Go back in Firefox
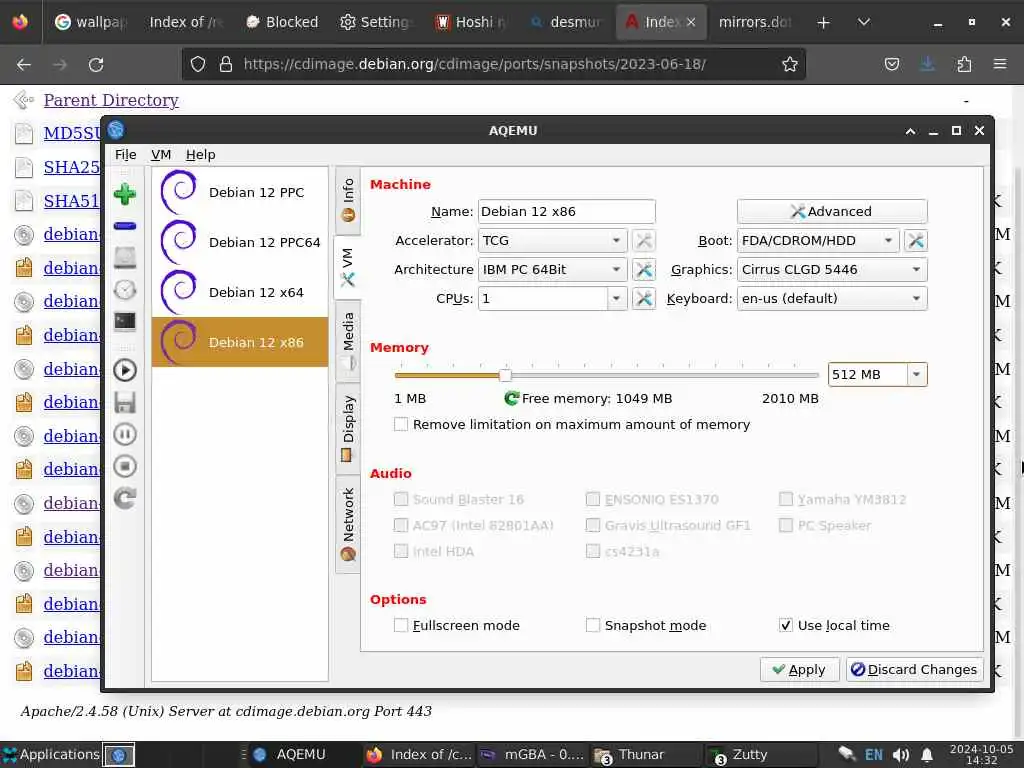 coord(24,64)
